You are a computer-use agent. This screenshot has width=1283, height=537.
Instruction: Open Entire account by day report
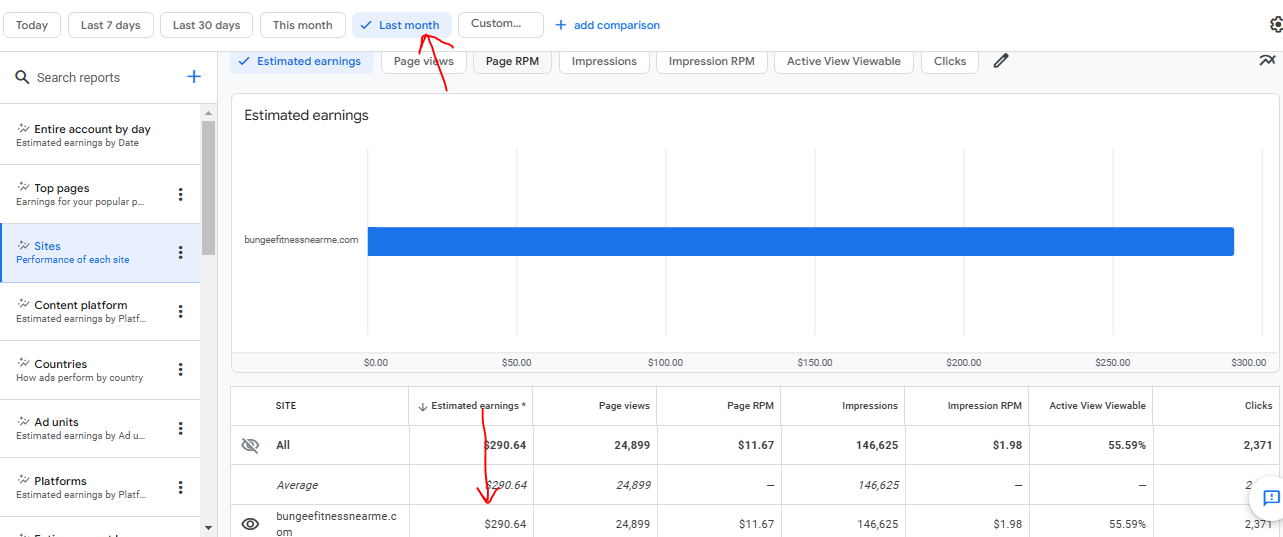(x=100, y=135)
